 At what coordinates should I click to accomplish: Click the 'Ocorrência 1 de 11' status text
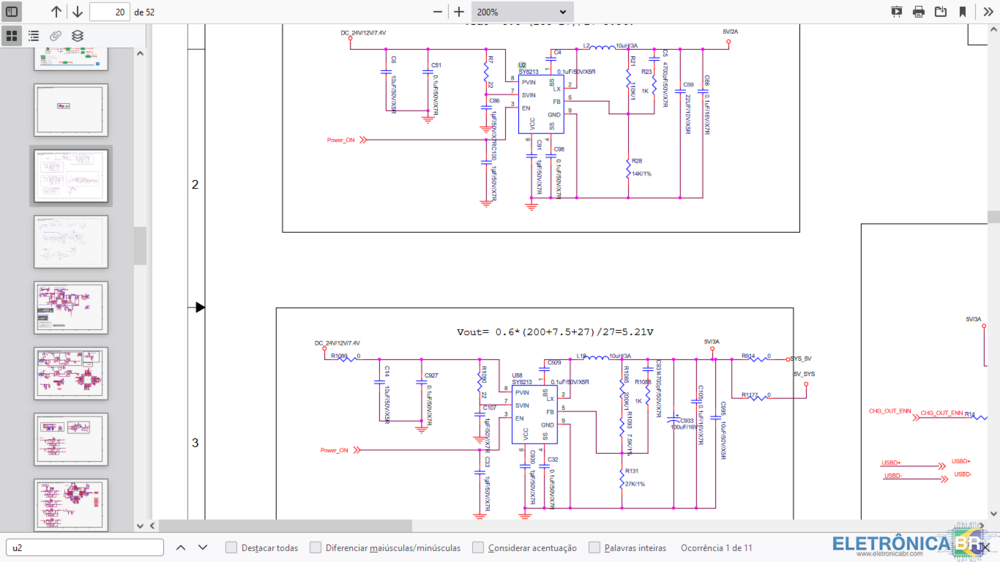(716, 547)
